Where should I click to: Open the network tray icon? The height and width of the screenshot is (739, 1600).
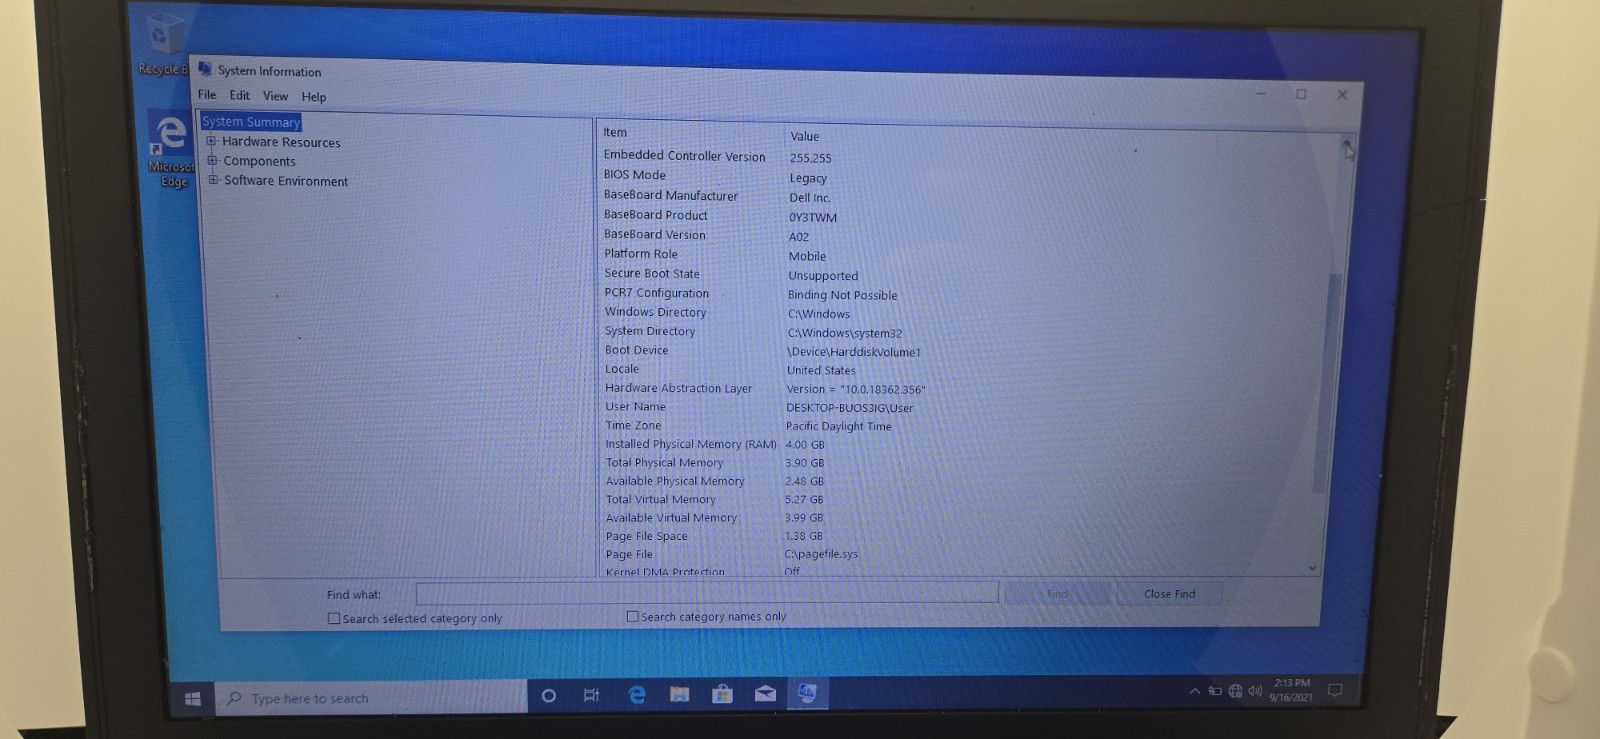(x=1235, y=691)
